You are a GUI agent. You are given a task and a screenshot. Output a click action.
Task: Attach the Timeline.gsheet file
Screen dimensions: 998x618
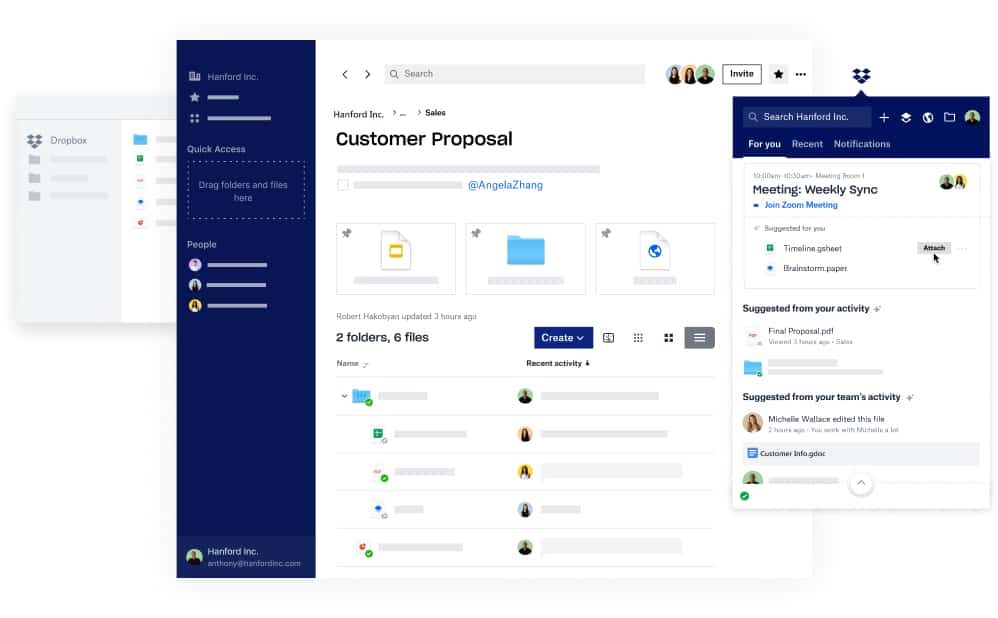(x=933, y=248)
